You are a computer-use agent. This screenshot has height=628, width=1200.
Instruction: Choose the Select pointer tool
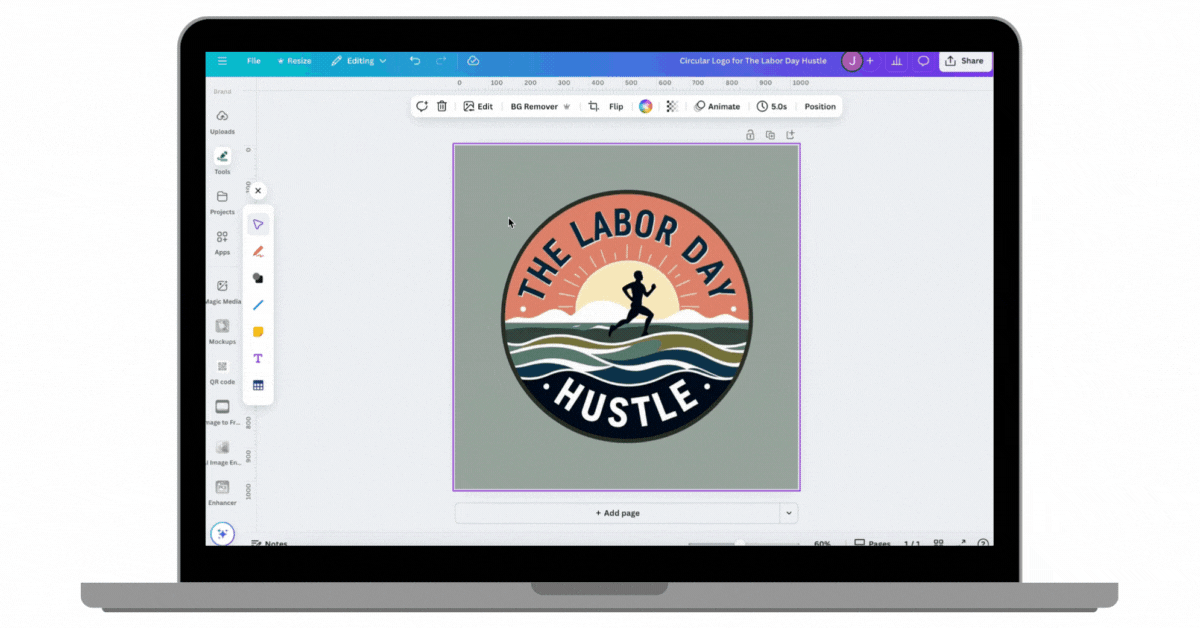(x=258, y=225)
